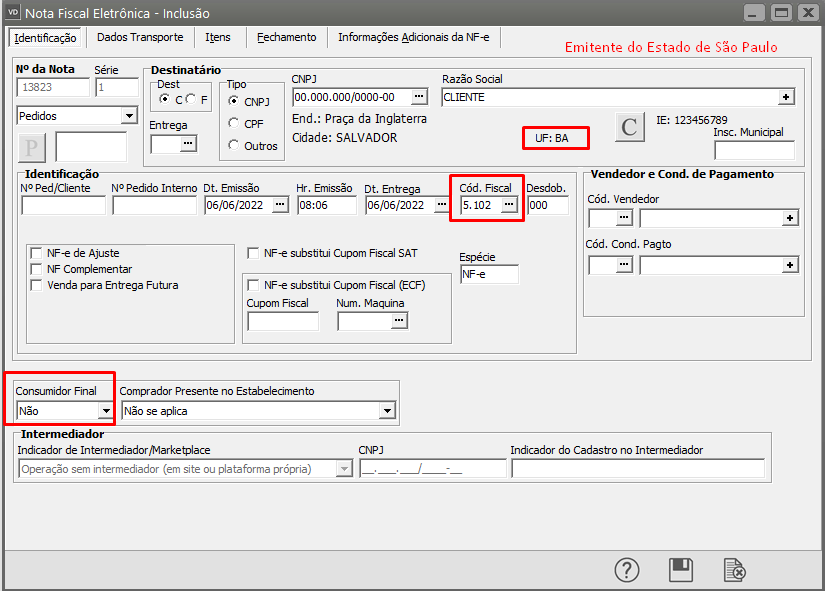The width and height of the screenshot is (825, 591).
Task: Select the CPF radio option
Action: 234,123
